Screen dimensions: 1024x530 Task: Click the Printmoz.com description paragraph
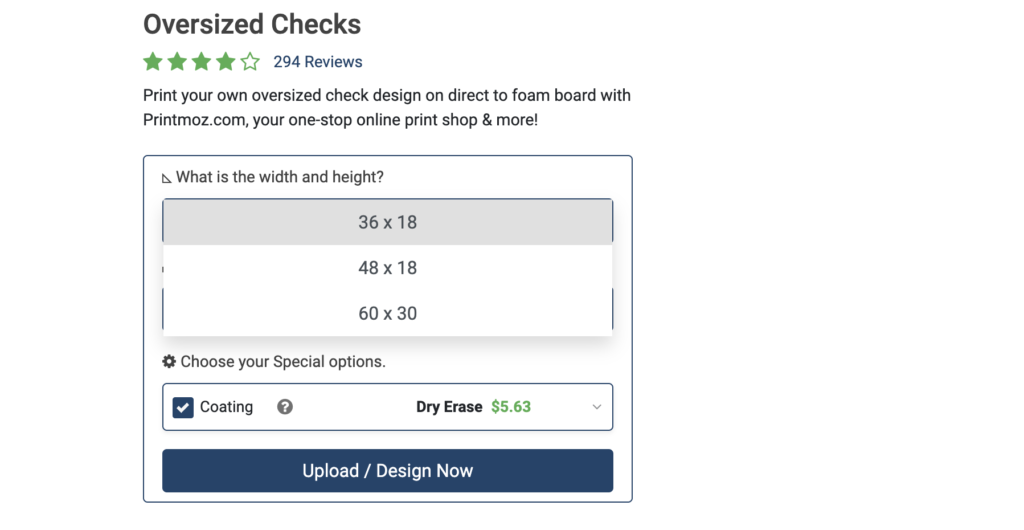click(386, 108)
